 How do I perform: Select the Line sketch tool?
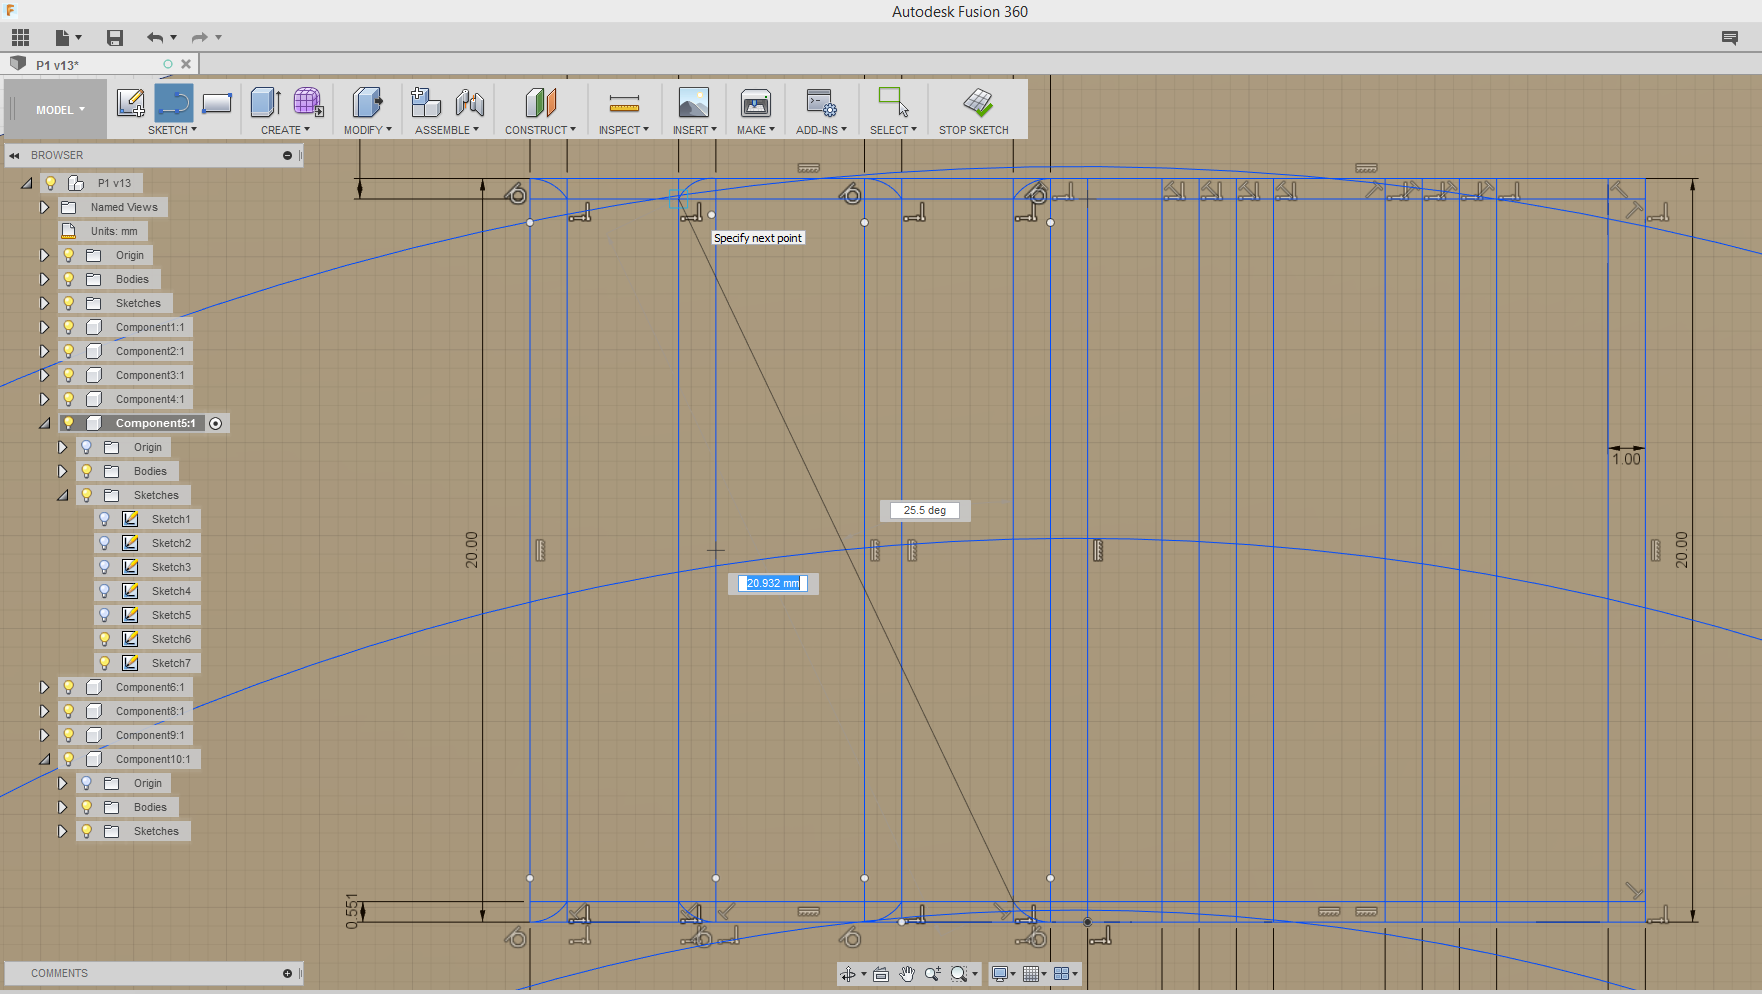tap(174, 102)
